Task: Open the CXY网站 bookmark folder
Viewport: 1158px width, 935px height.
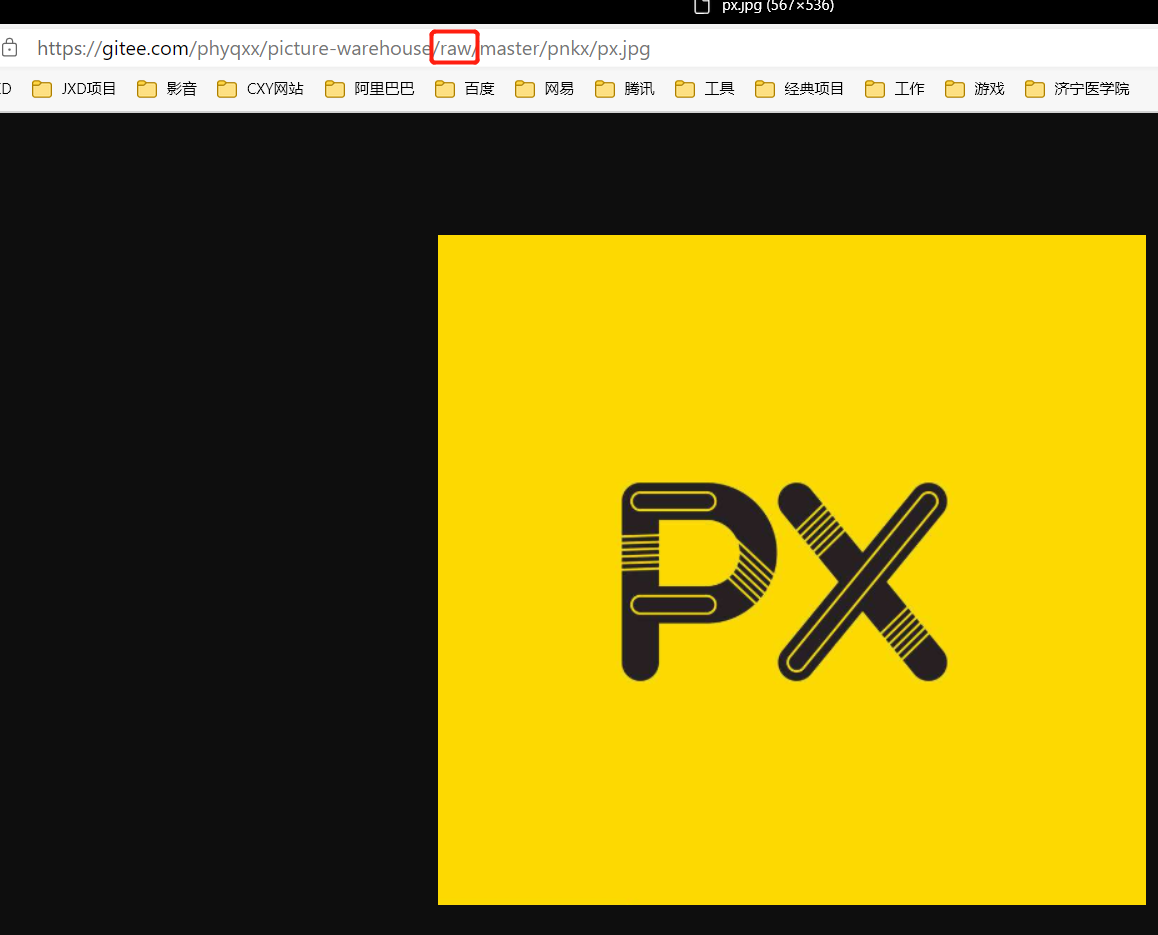Action: coord(260,89)
